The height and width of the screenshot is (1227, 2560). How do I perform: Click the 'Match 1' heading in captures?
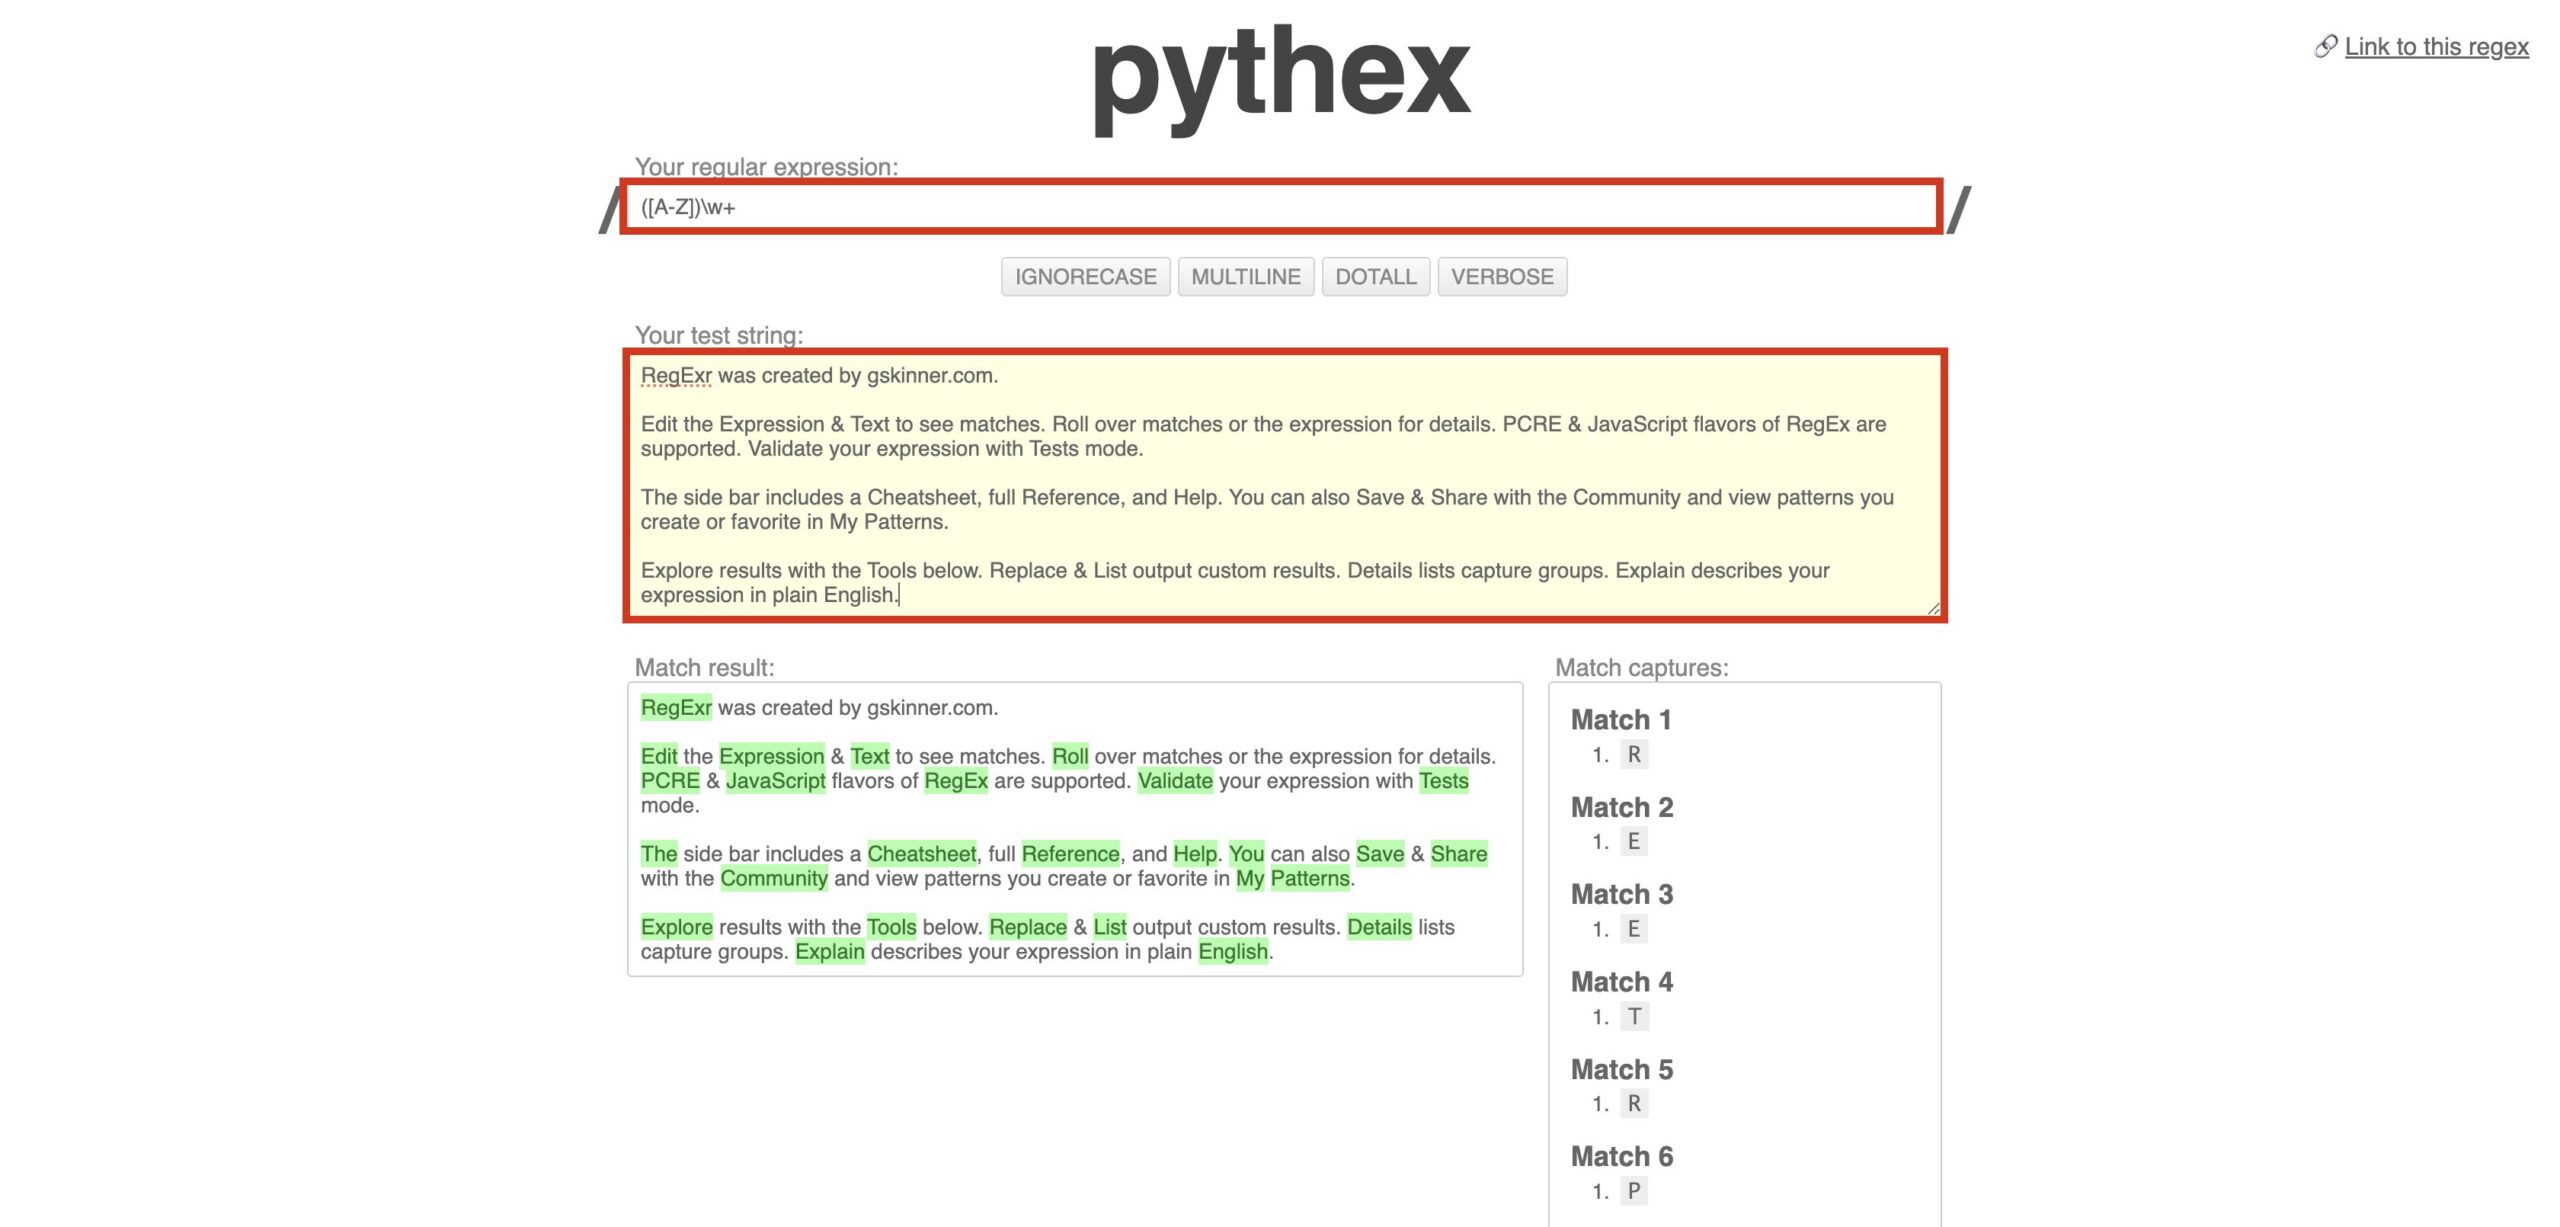[x=1620, y=720]
